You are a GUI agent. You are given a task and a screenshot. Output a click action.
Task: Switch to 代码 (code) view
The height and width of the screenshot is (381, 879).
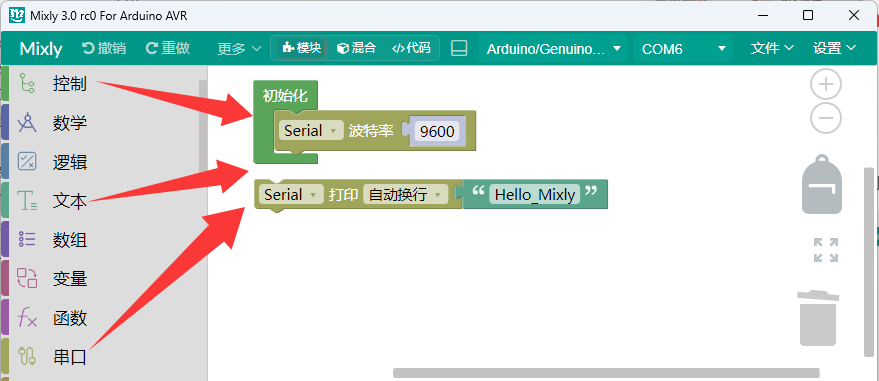[x=411, y=48]
